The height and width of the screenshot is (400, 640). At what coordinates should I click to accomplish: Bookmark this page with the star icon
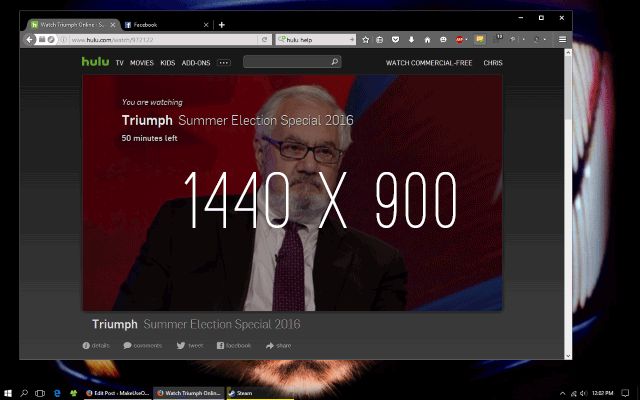pos(366,40)
